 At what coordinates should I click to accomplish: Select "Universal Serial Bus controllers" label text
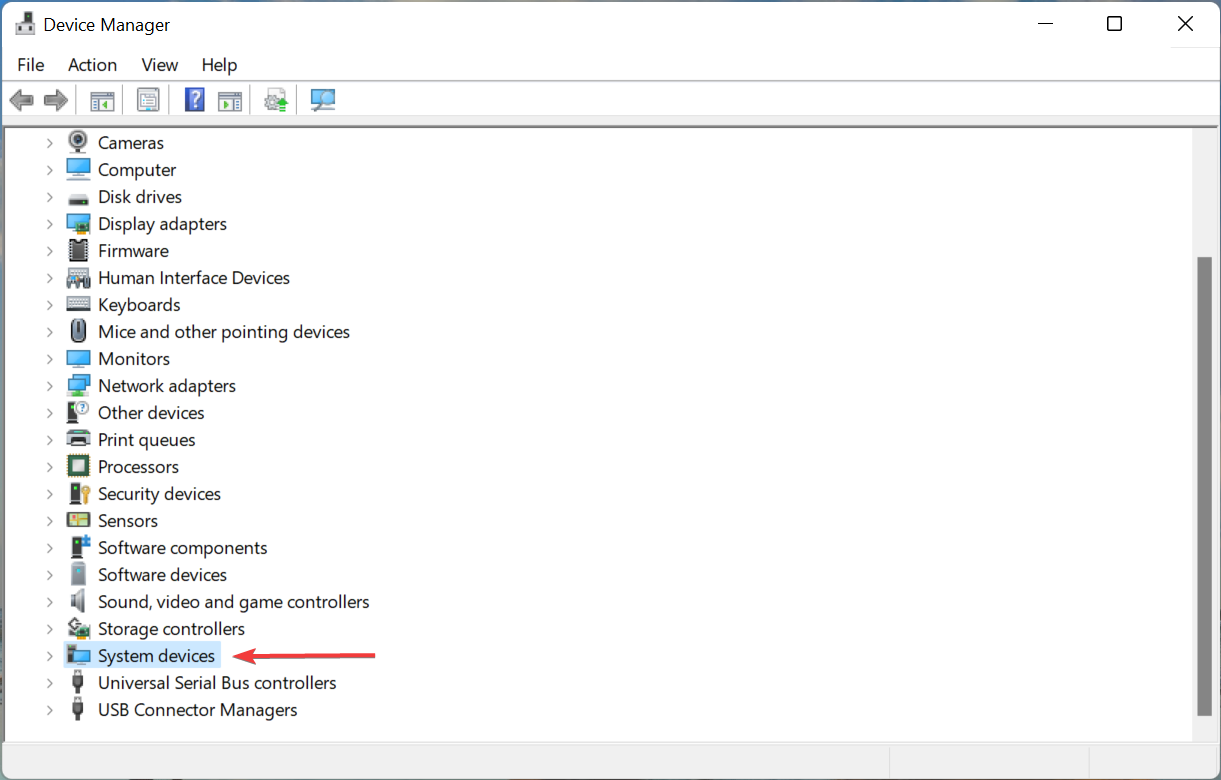(x=217, y=683)
